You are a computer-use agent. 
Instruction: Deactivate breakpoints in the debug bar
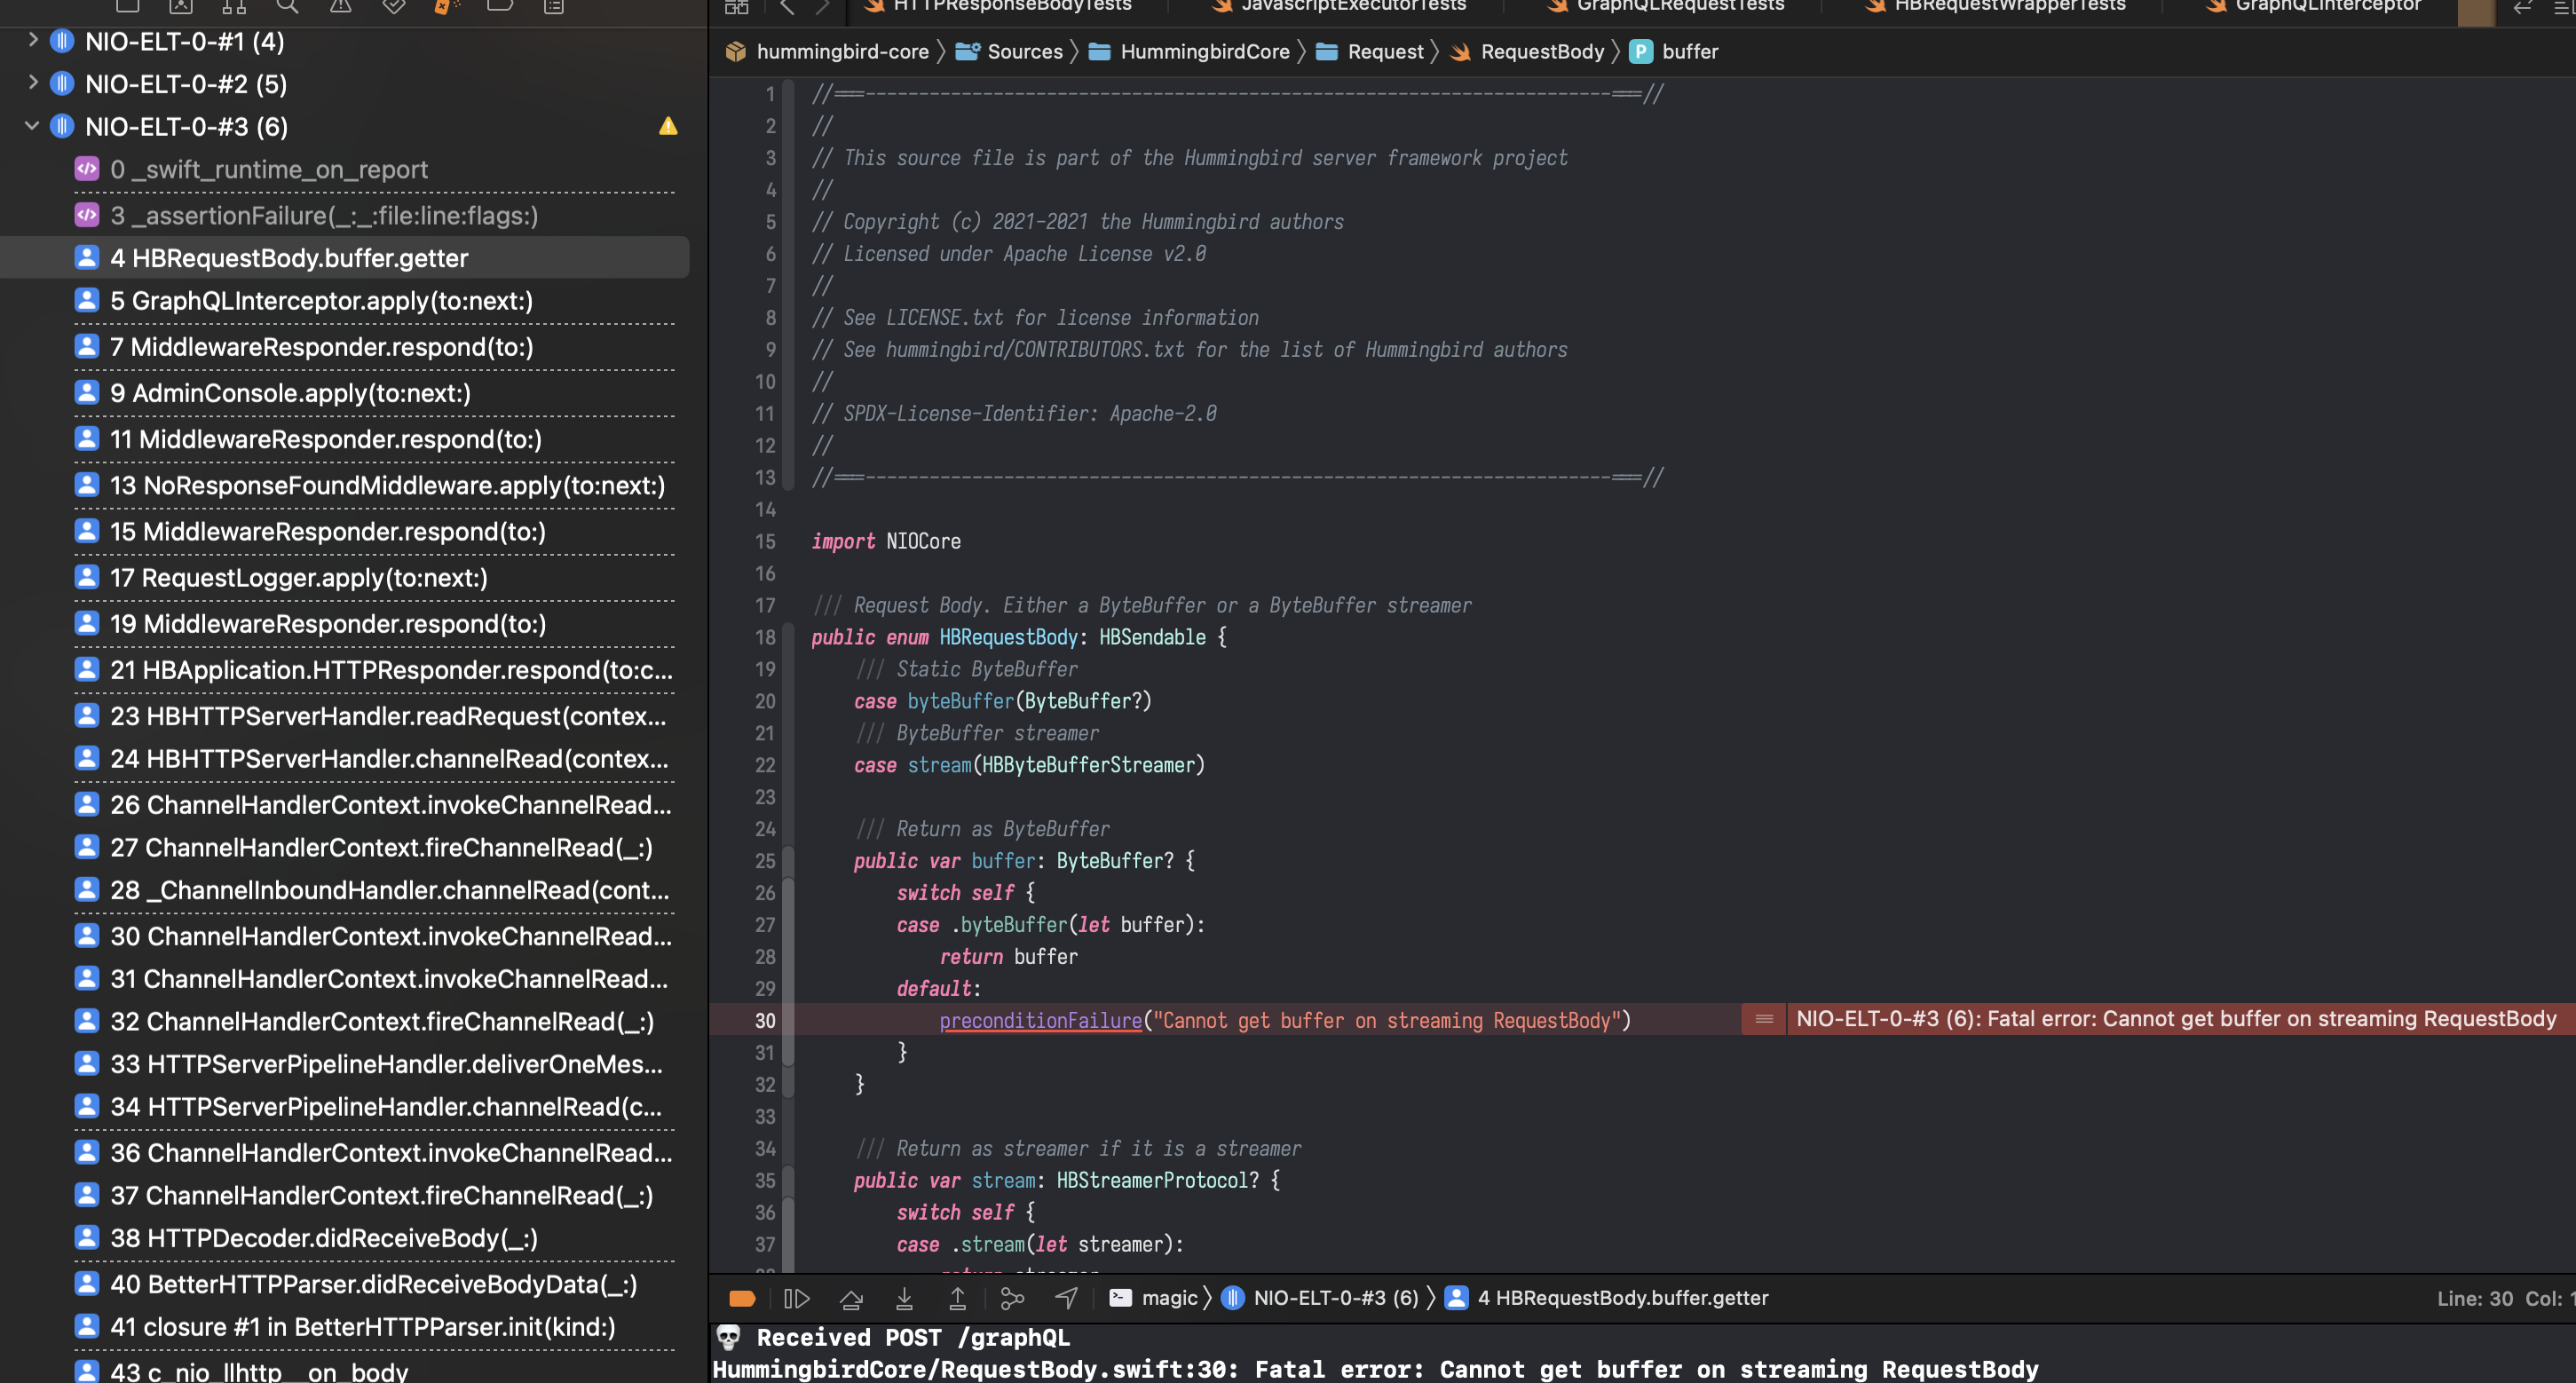pos(742,1297)
